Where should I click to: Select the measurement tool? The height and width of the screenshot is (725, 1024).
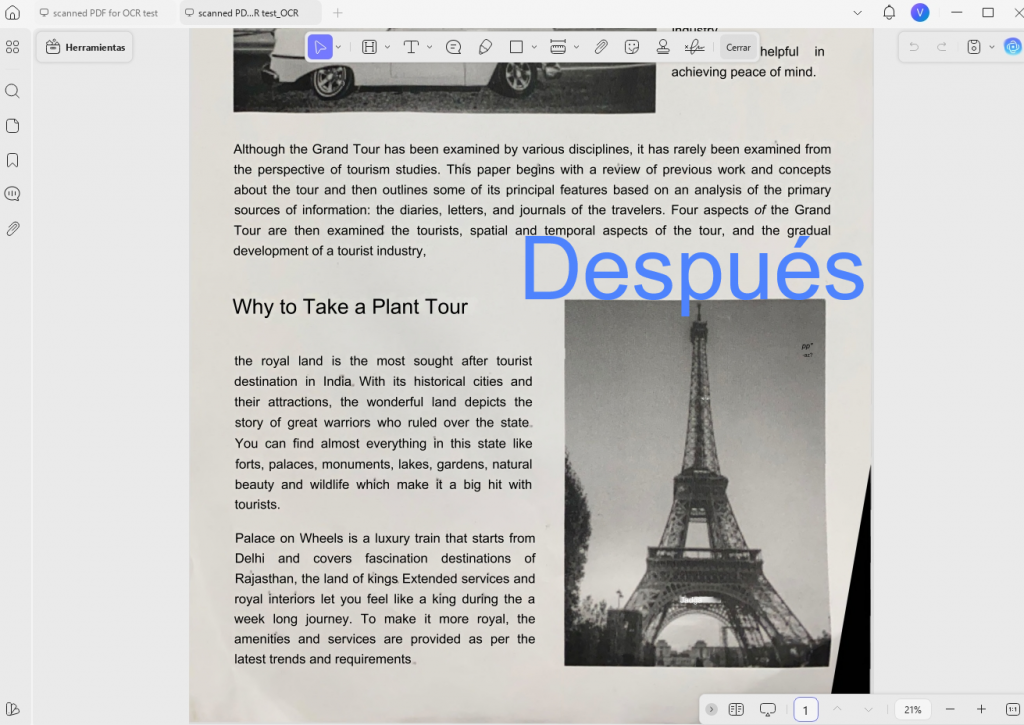(558, 47)
